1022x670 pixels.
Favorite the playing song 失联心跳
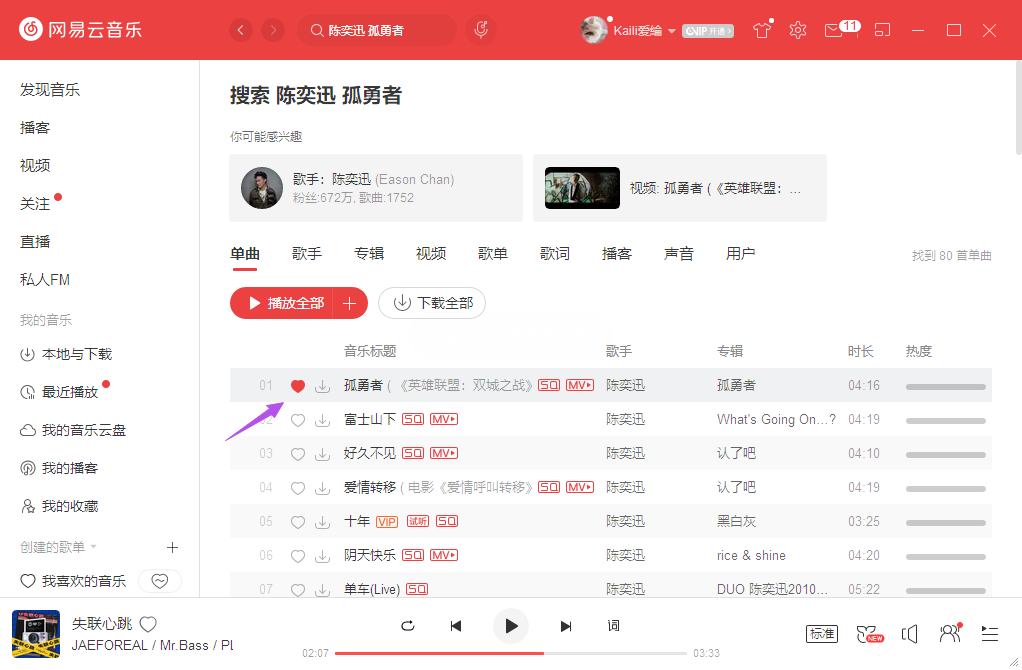coord(147,623)
